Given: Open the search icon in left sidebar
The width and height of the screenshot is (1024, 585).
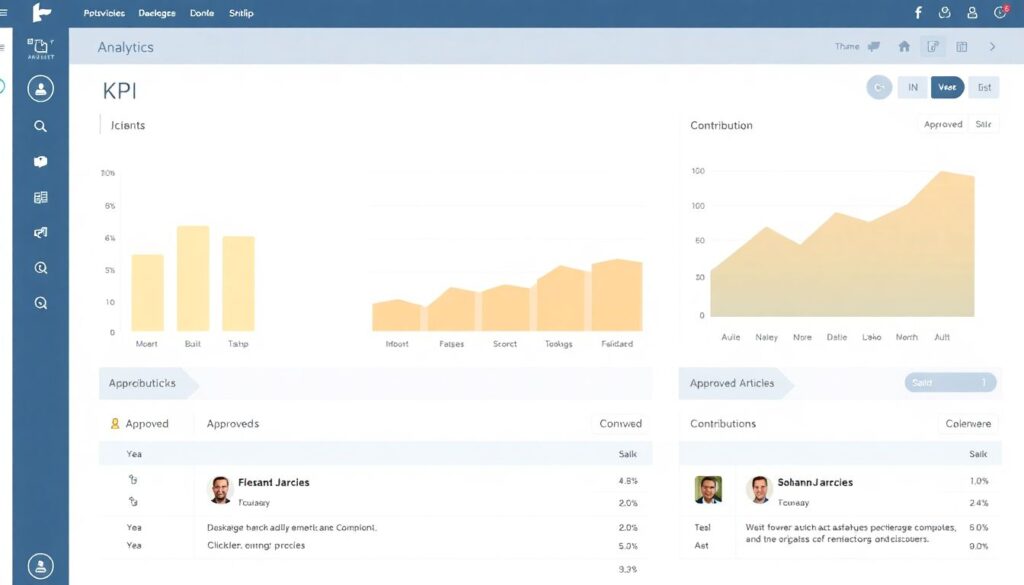Looking at the screenshot, I should point(41,126).
